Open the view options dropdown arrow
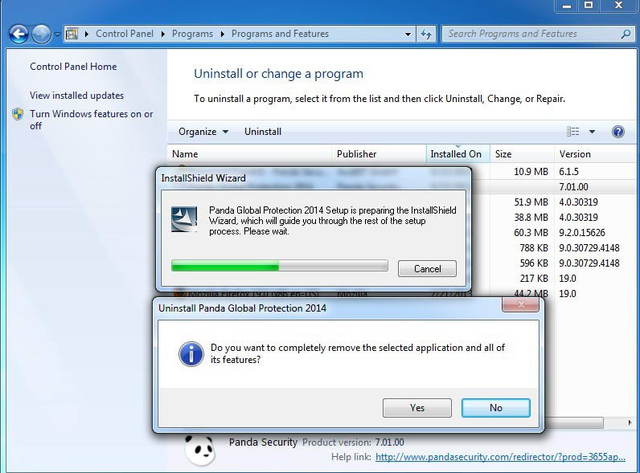The image size is (640, 473). 592,132
